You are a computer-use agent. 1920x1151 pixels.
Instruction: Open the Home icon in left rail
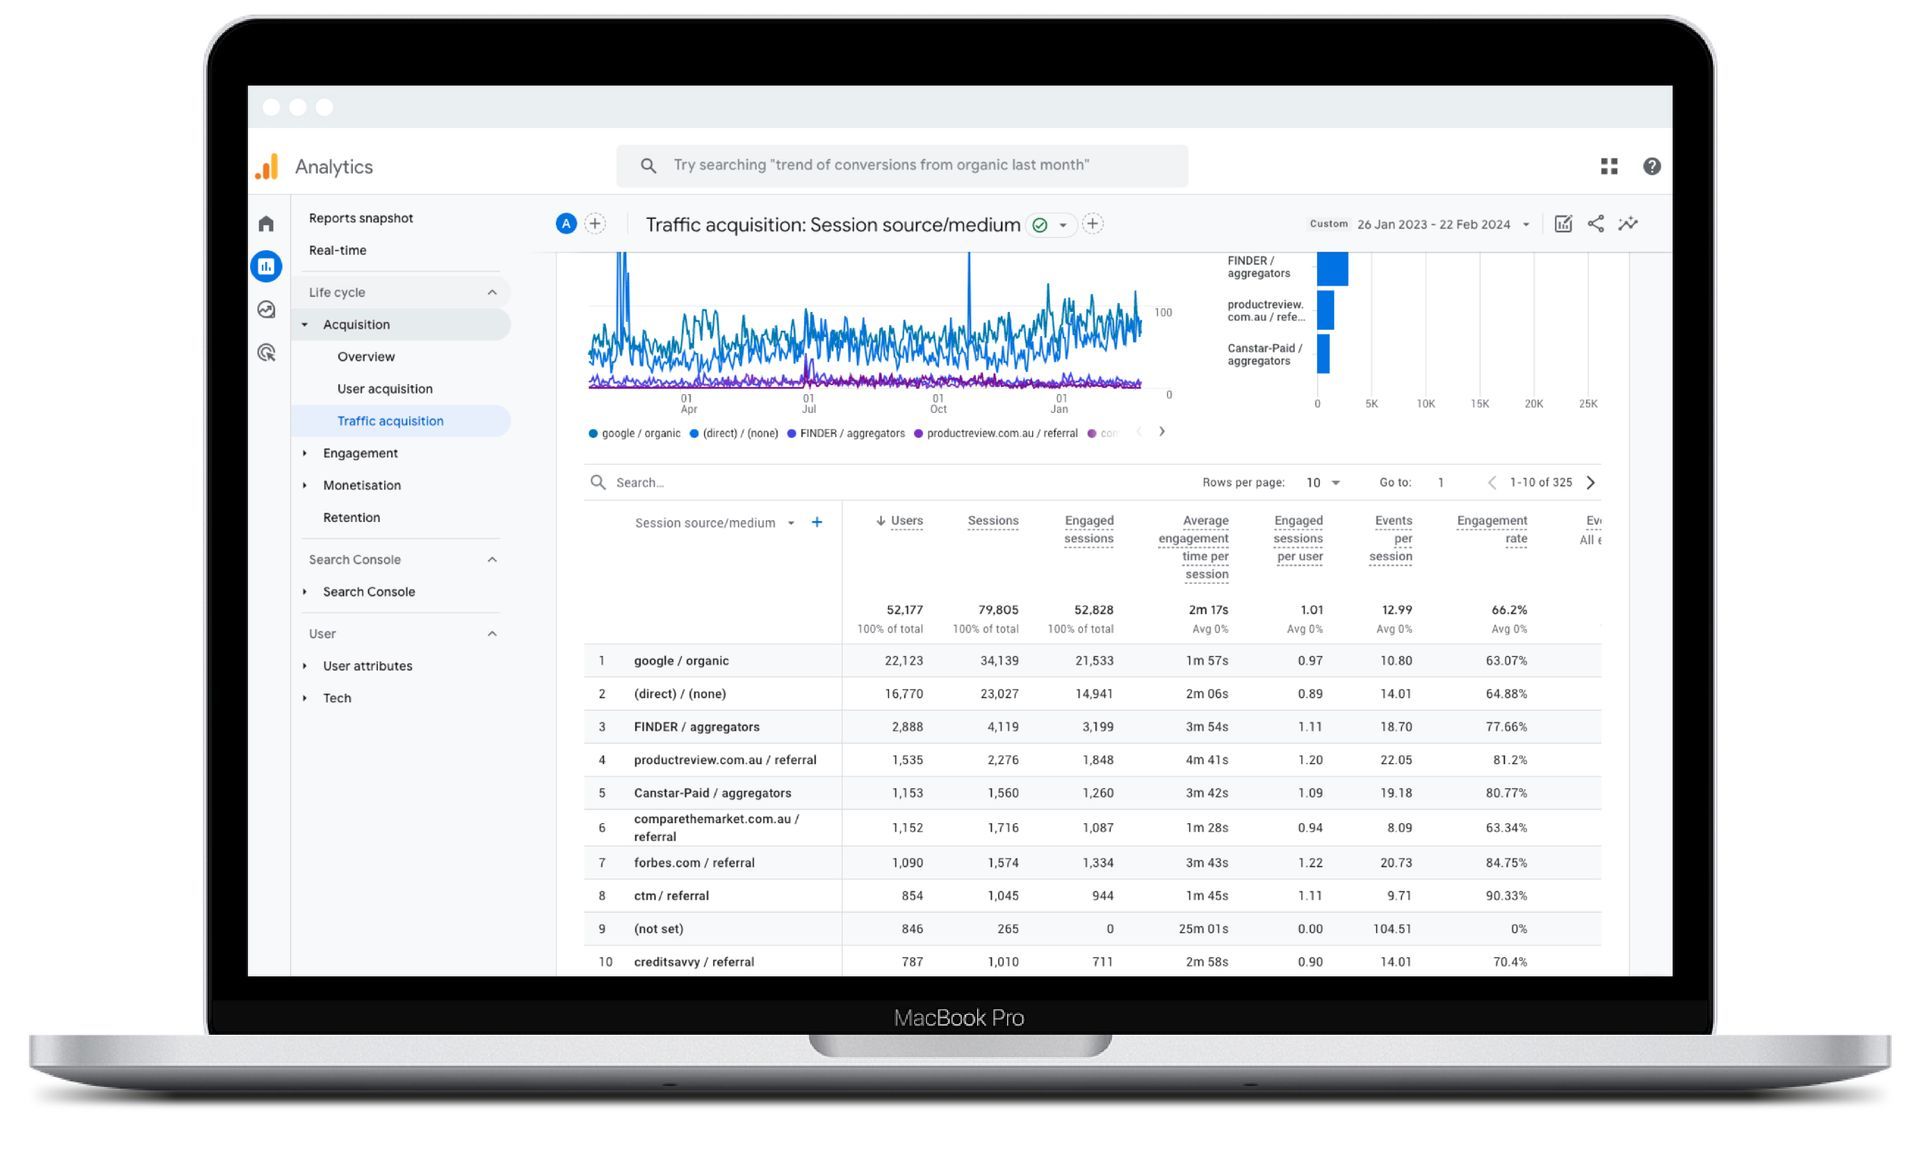click(x=266, y=224)
